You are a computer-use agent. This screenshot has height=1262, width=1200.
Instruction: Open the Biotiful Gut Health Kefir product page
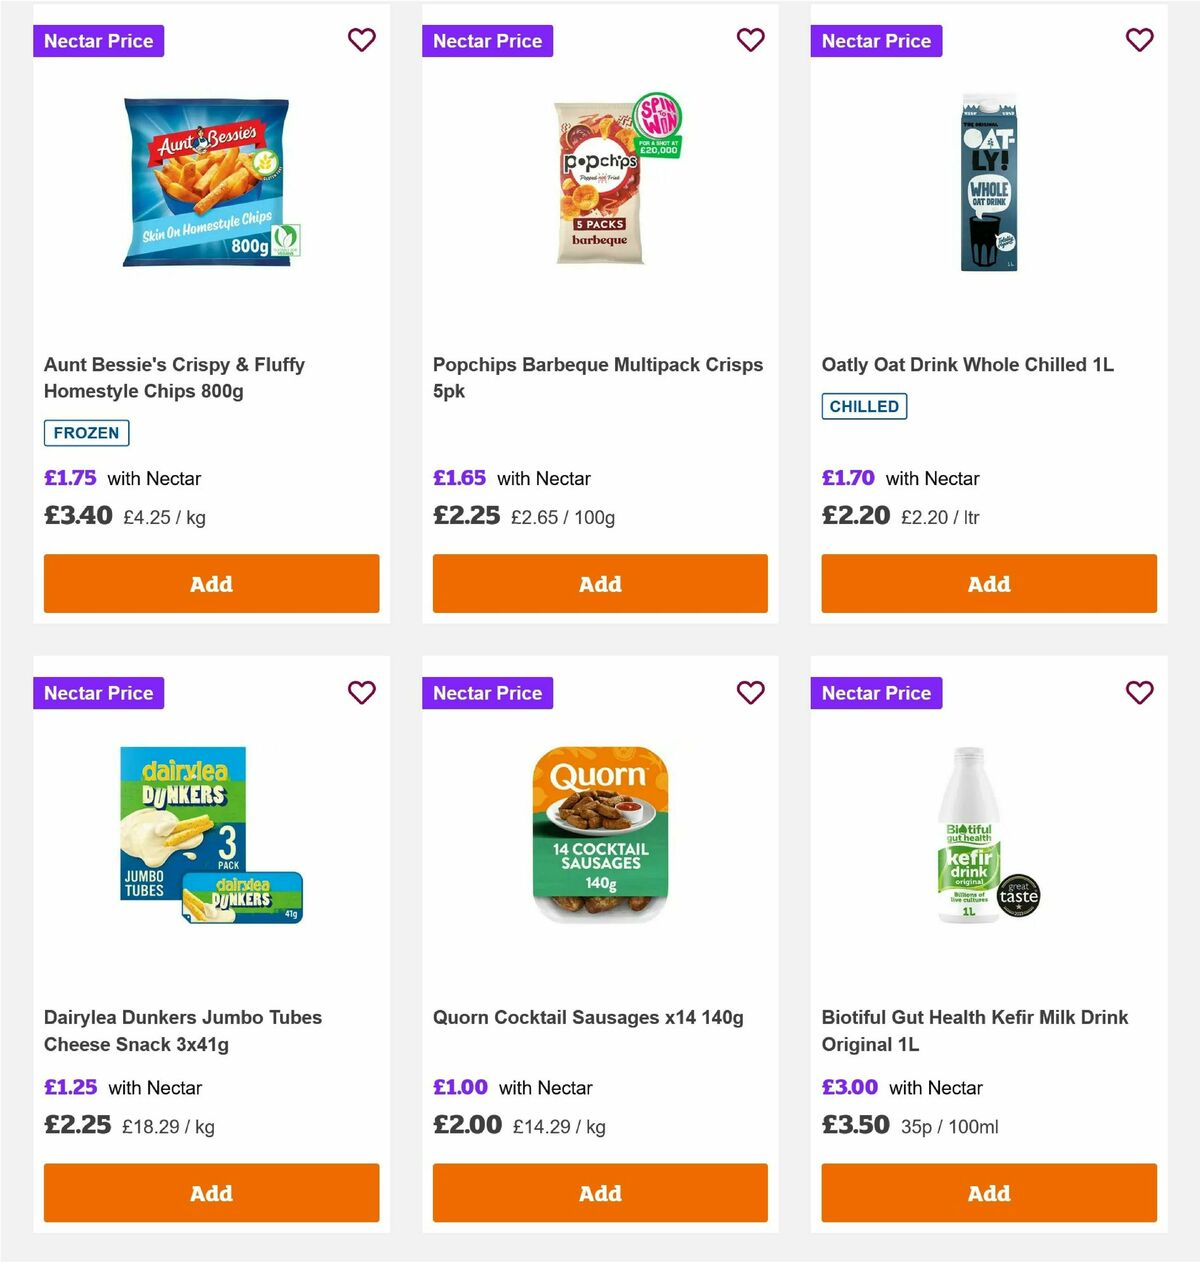[x=975, y=1030]
